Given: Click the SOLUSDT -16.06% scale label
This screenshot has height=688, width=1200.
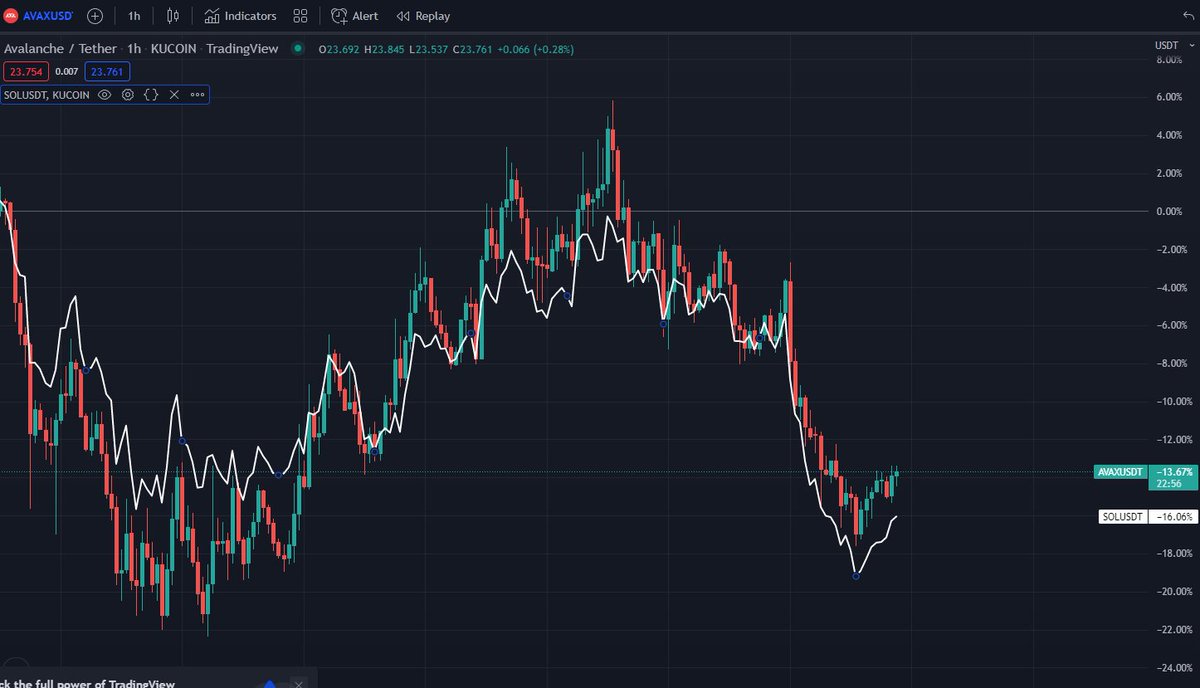Looking at the screenshot, I should [x=1147, y=517].
